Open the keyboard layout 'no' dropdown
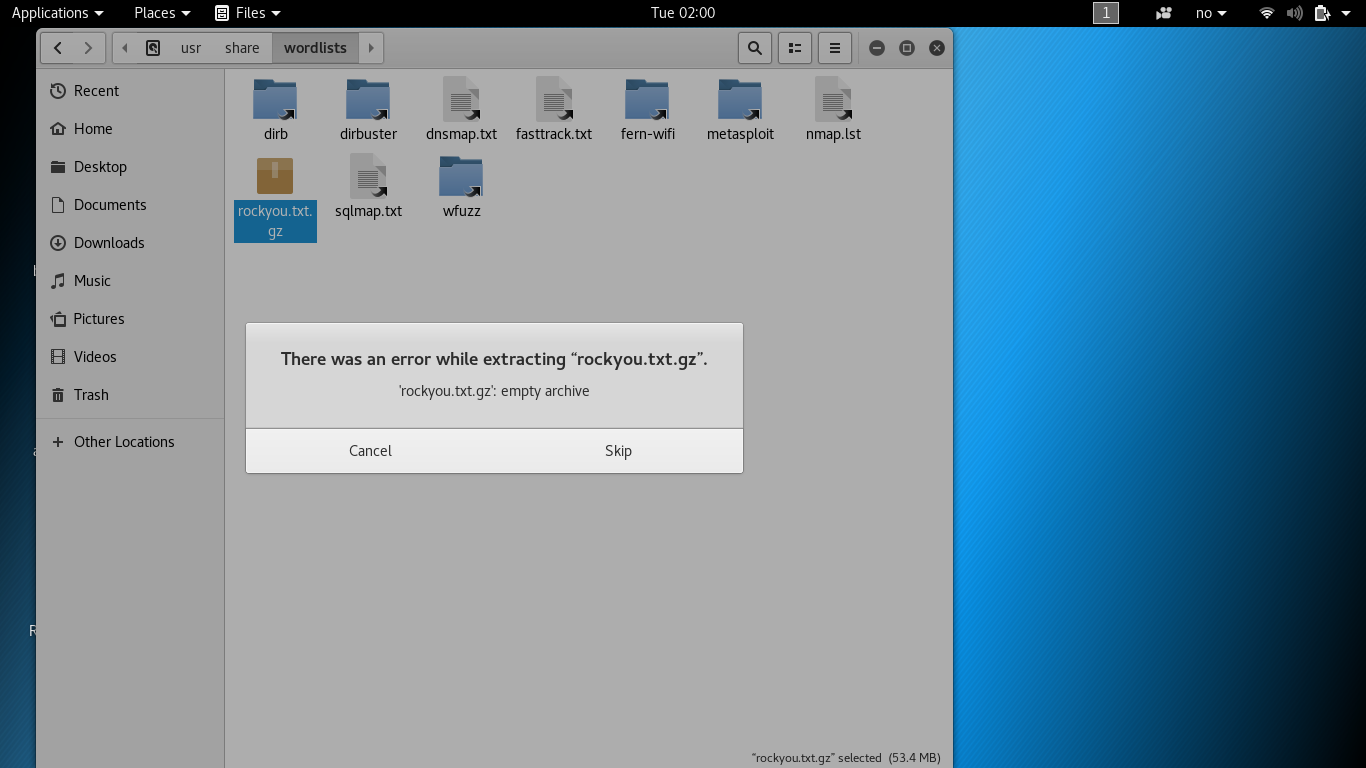 pos(1211,13)
